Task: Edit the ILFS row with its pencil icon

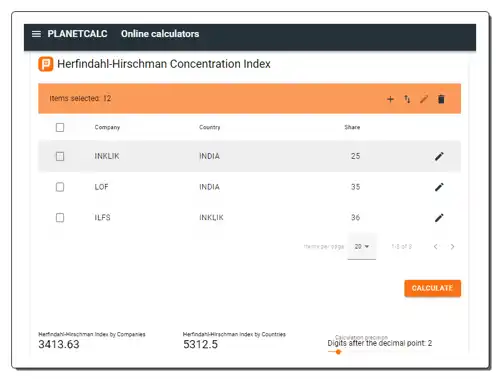Action: (439, 218)
